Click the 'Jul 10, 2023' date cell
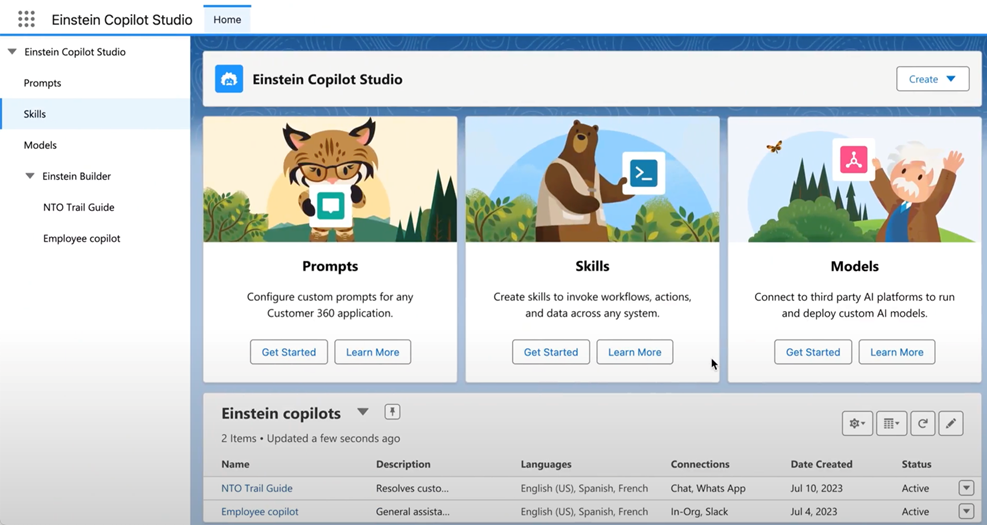Image resolution: width=987 pixels, height=525 pixels. tap(816, 488)
